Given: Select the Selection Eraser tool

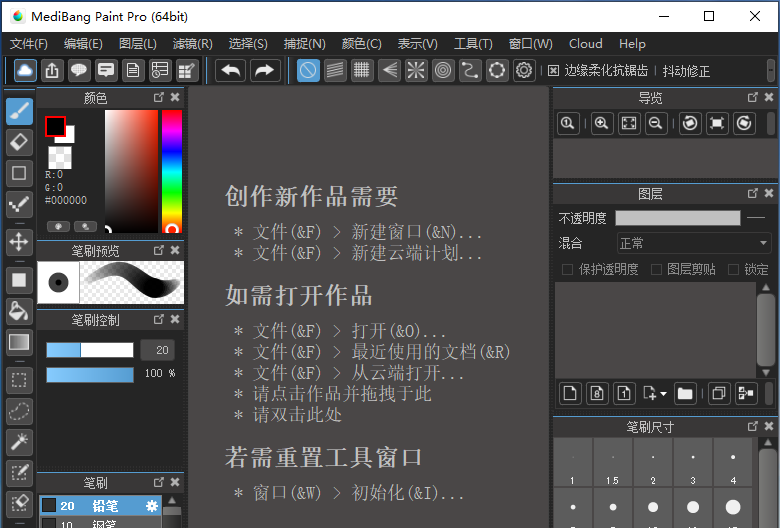Looking at the screenshot, I should [19, 503].
